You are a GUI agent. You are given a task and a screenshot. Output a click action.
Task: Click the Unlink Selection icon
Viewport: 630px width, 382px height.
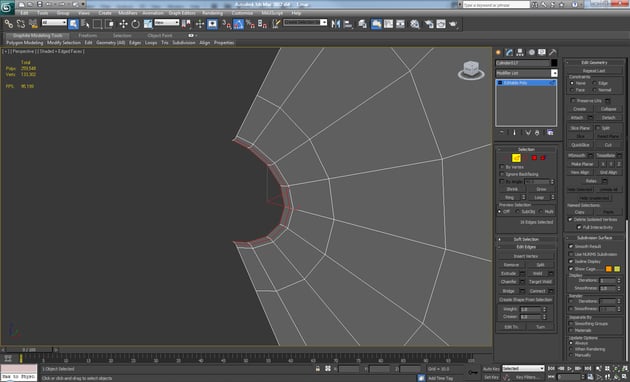tap(21, 24)
